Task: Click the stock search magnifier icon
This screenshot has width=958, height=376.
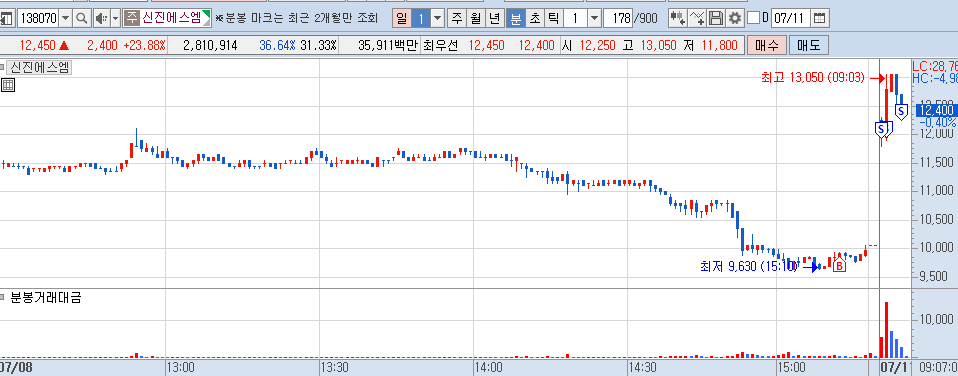Action: point(81,18)
